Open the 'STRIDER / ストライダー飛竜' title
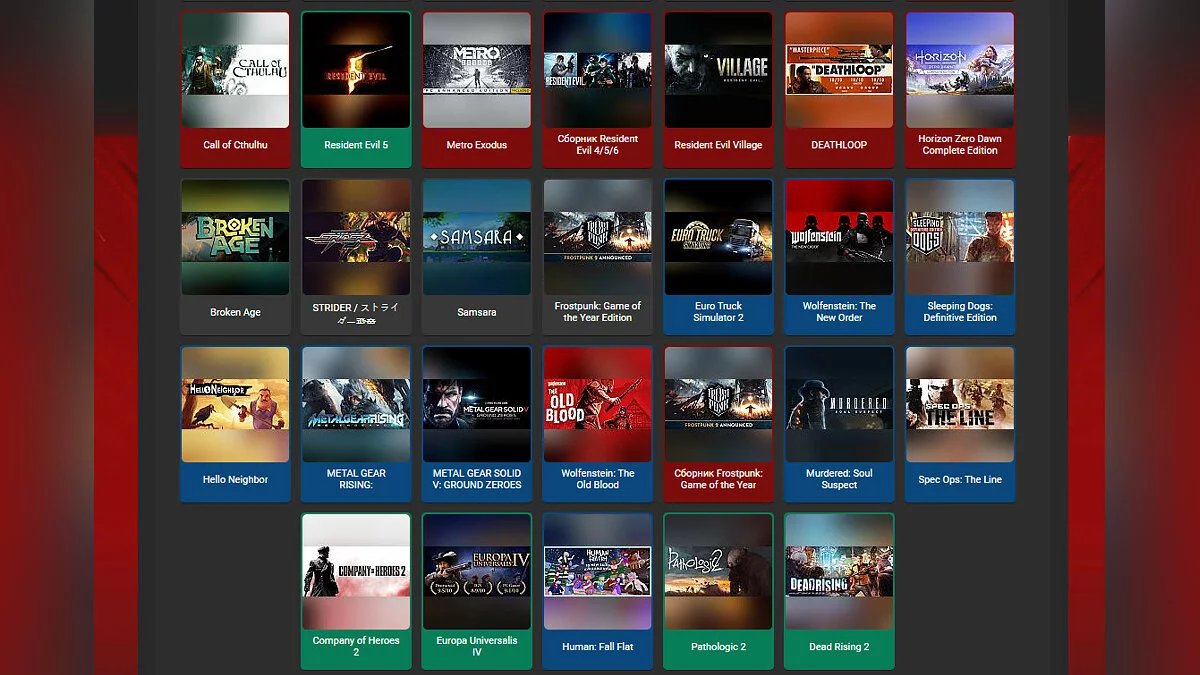 click(x=356, y=314)
